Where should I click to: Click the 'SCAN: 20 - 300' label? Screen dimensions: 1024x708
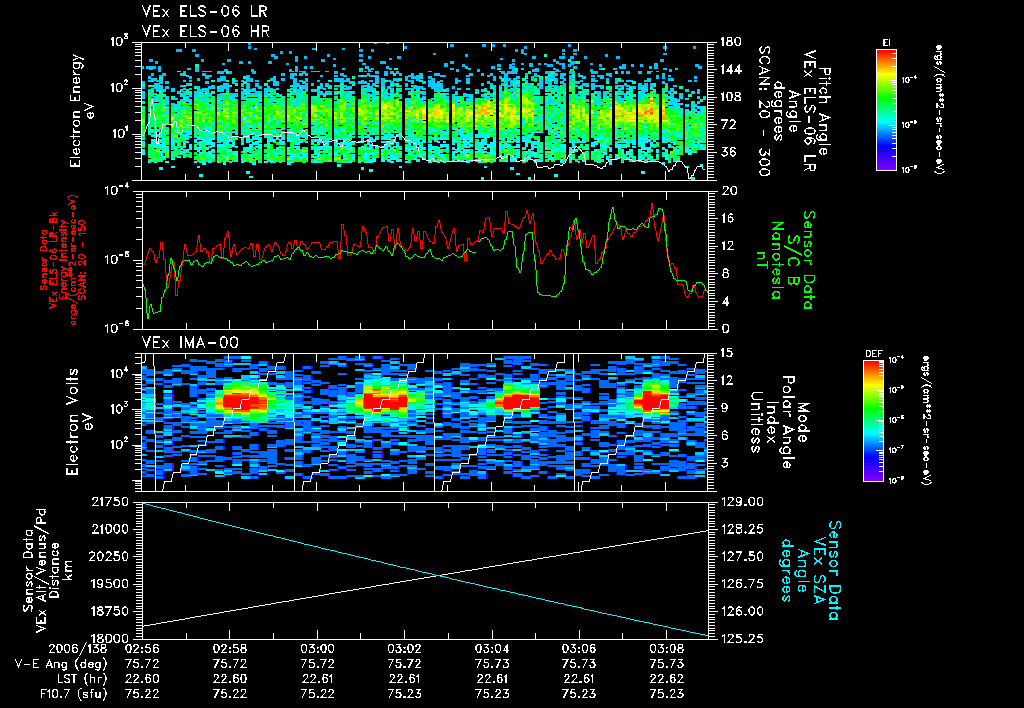point(764,110)
